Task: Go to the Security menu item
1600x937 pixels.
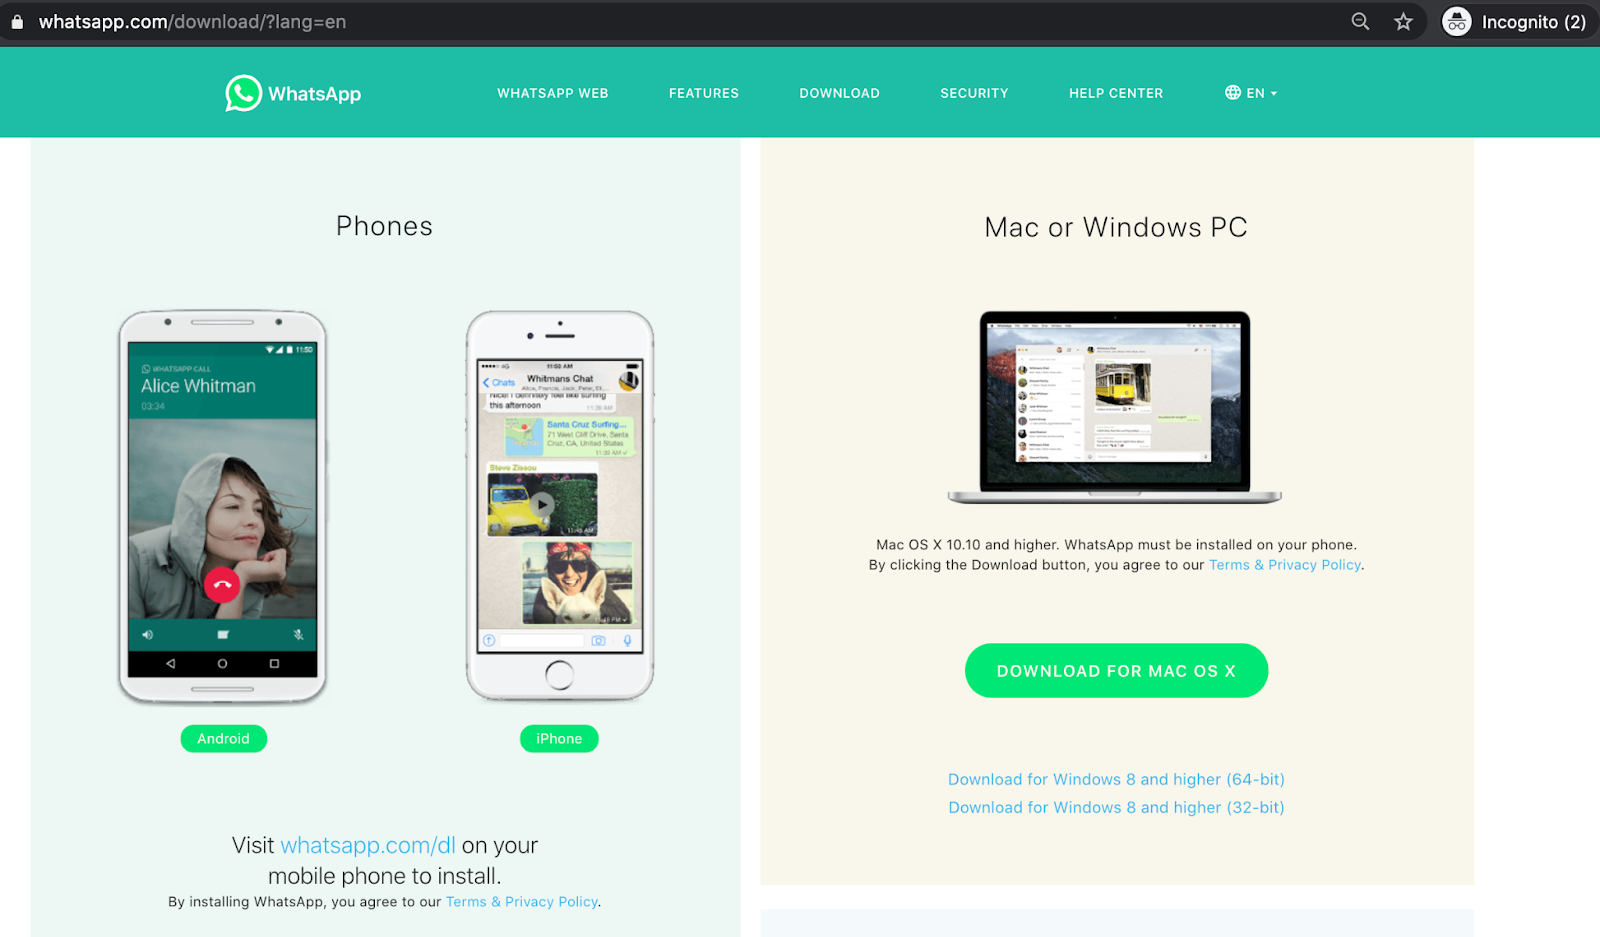Action: (974, 93)
